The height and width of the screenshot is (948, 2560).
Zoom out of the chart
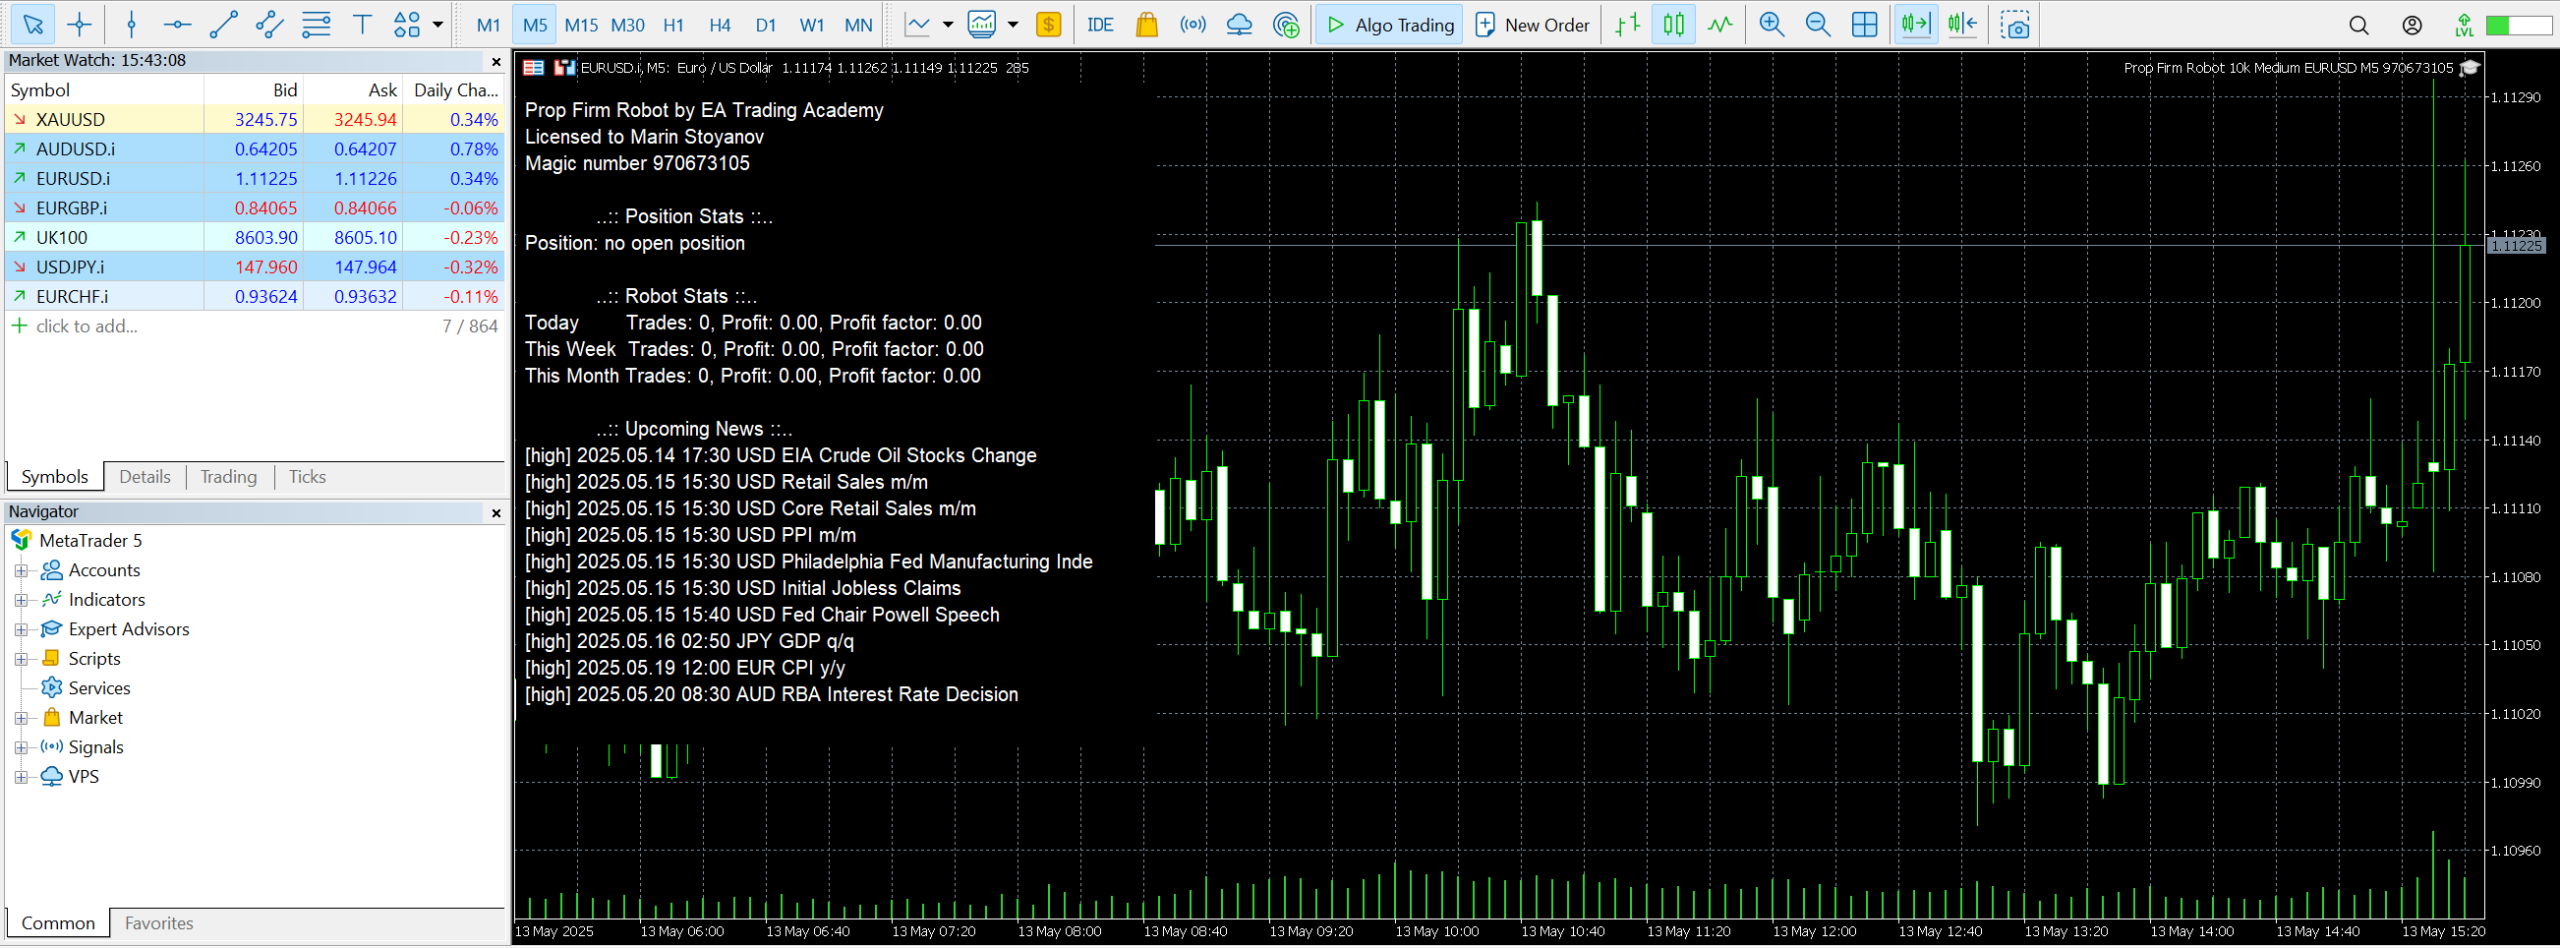pos(1817,25)
